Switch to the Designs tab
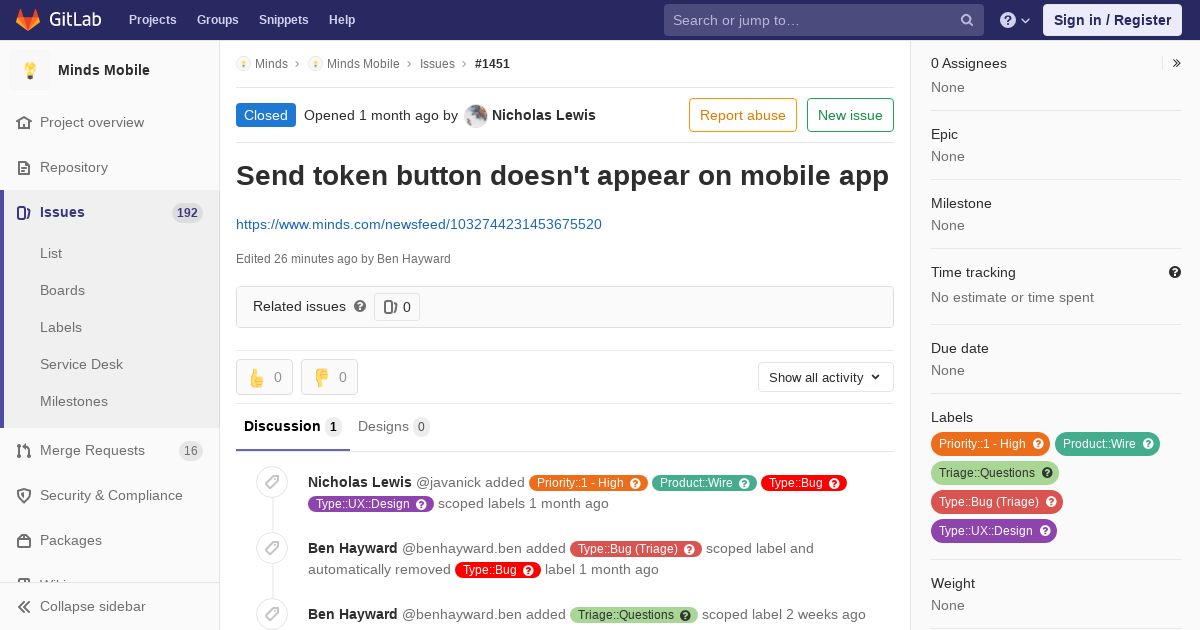The width and height of the screenshot is (1200, 630). click(393, 426)
